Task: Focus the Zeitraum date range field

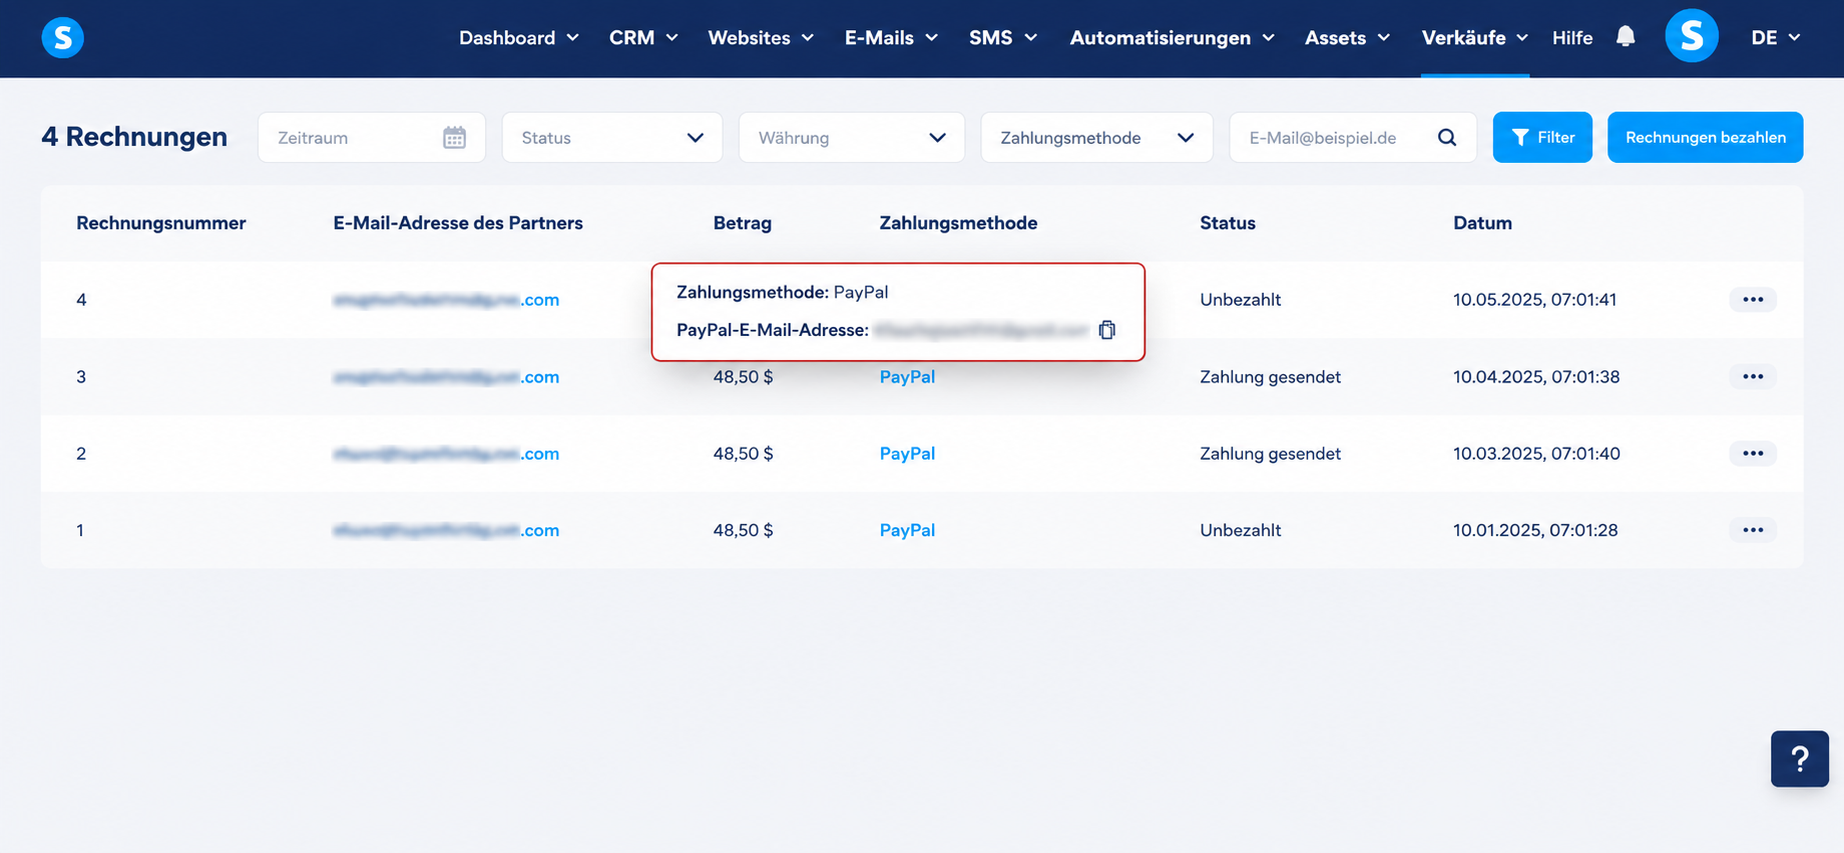Action: tap(371, 137)
